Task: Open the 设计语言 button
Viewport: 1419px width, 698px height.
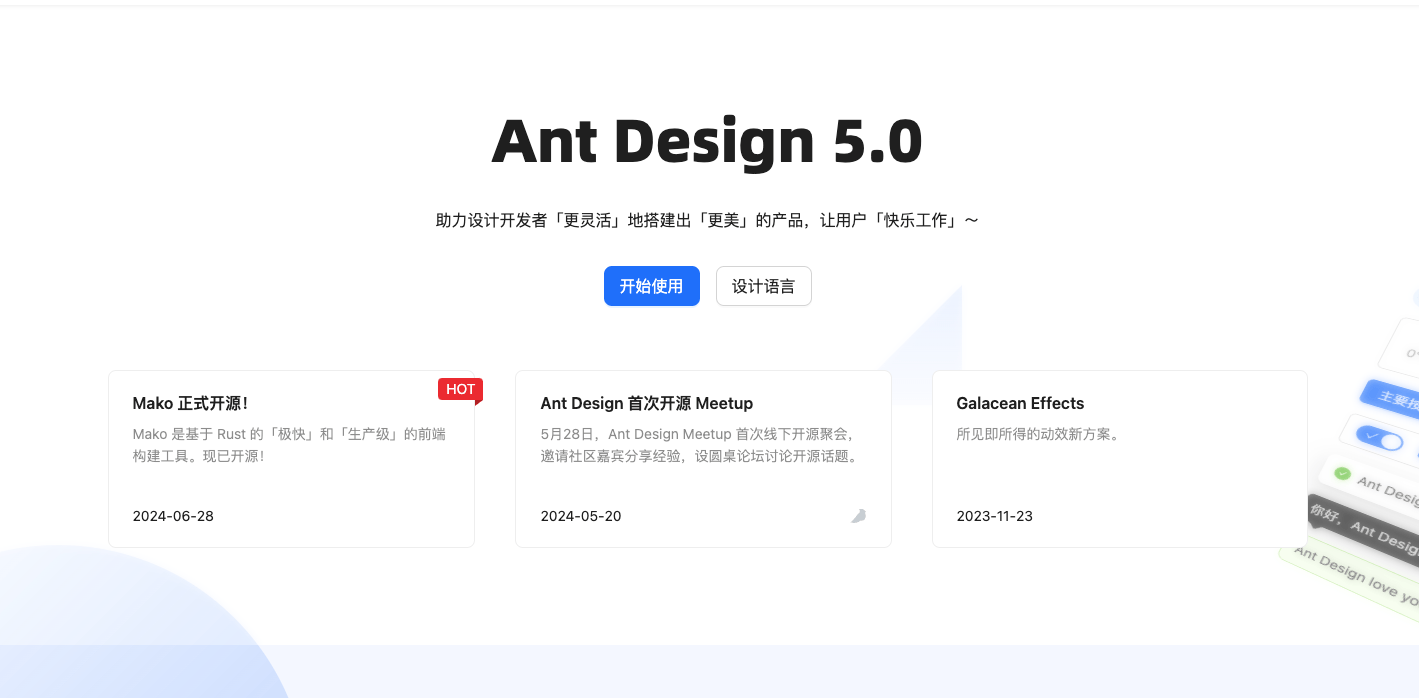Action: tap(764, 286)
